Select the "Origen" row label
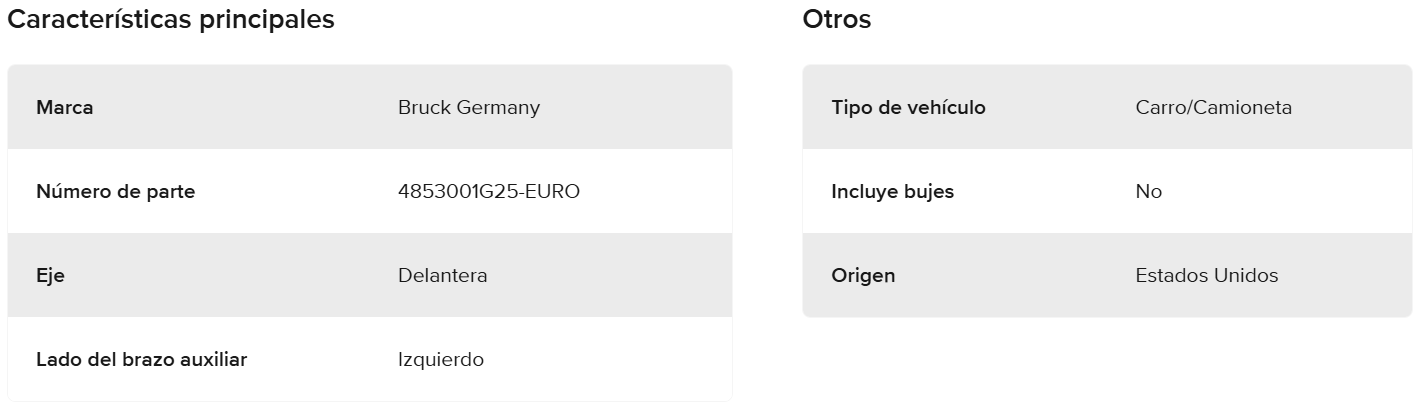The width and height of the screenshot is (1421, 412). point(863,275)
